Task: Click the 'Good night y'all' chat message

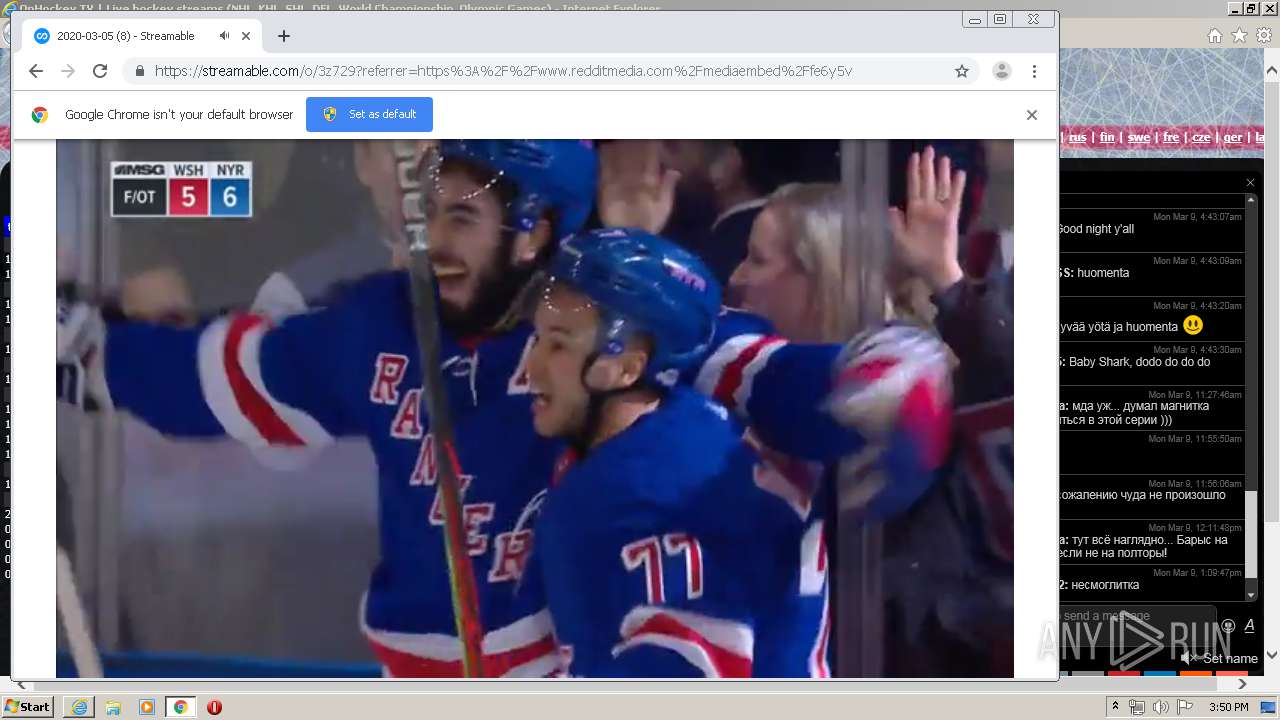Action: pyautogui.click(x=1095, y=229)
